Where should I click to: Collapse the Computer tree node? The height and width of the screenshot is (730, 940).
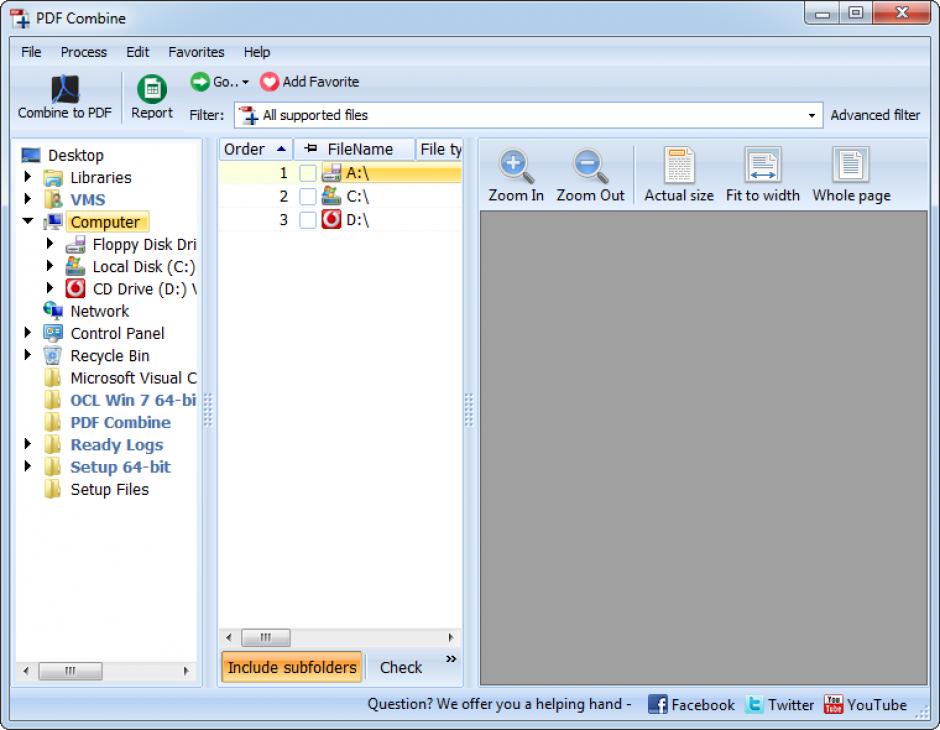click(x=28, y=222)
